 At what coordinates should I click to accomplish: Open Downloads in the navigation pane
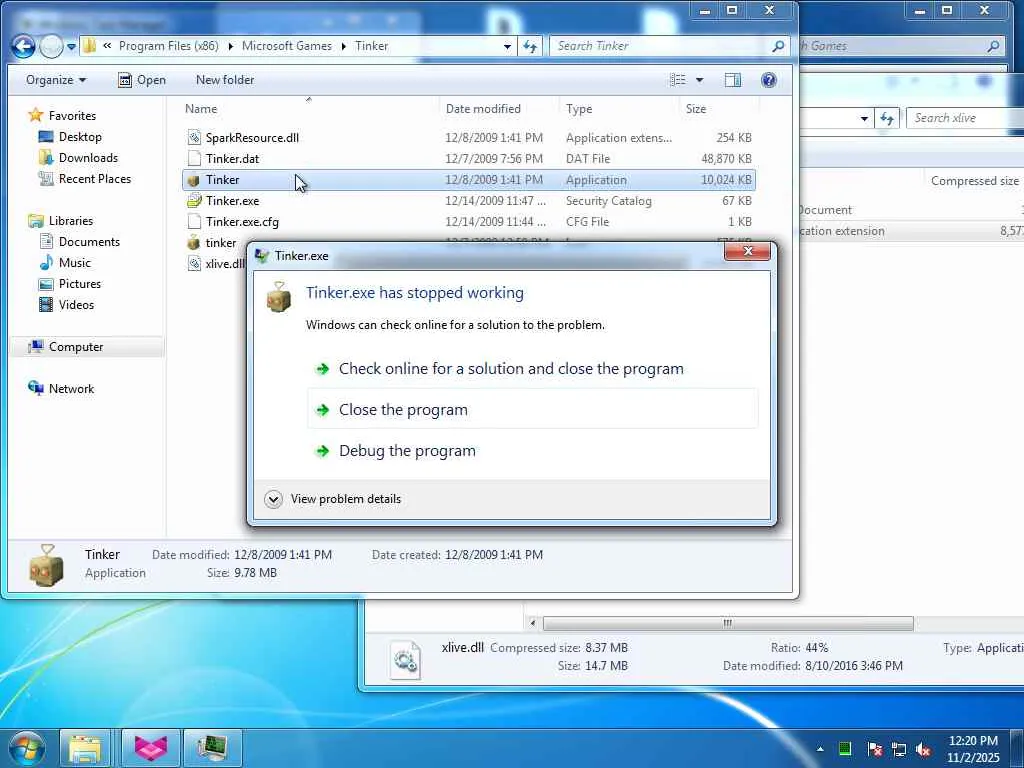point(78,157)
